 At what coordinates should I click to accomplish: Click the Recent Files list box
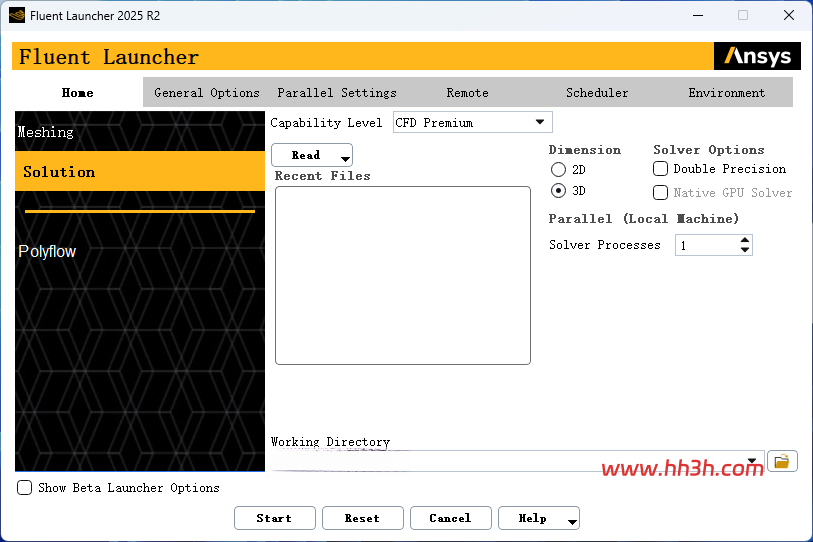[x=403, y=275]
